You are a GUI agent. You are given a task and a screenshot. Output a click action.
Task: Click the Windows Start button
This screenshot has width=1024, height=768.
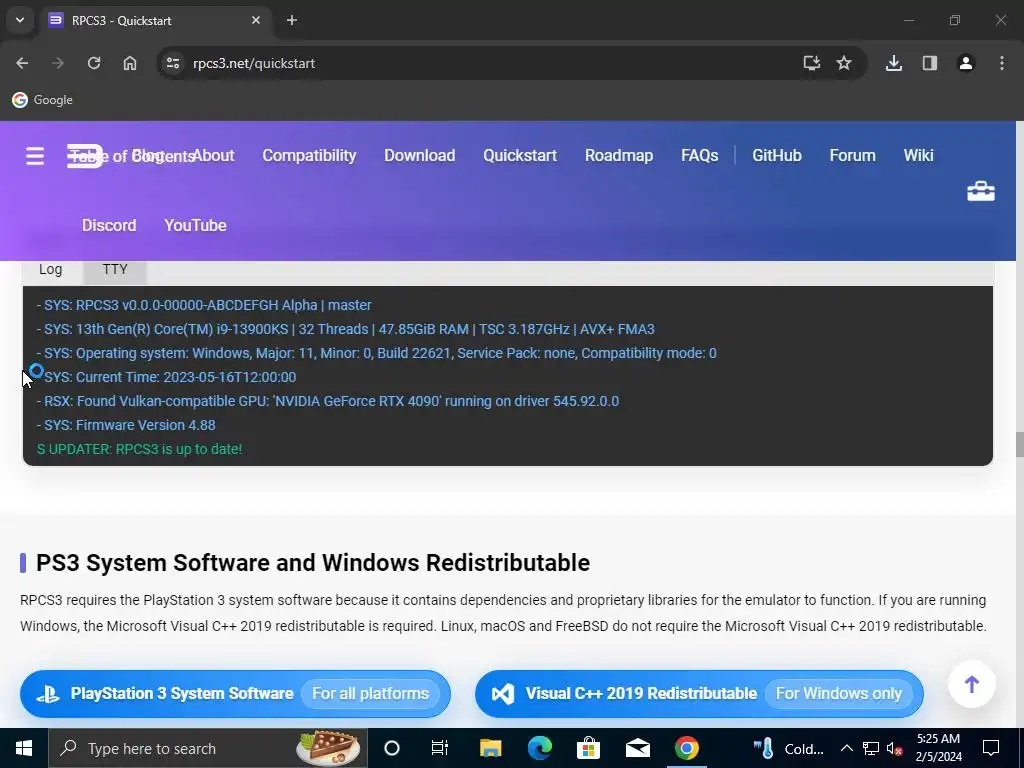24,748
